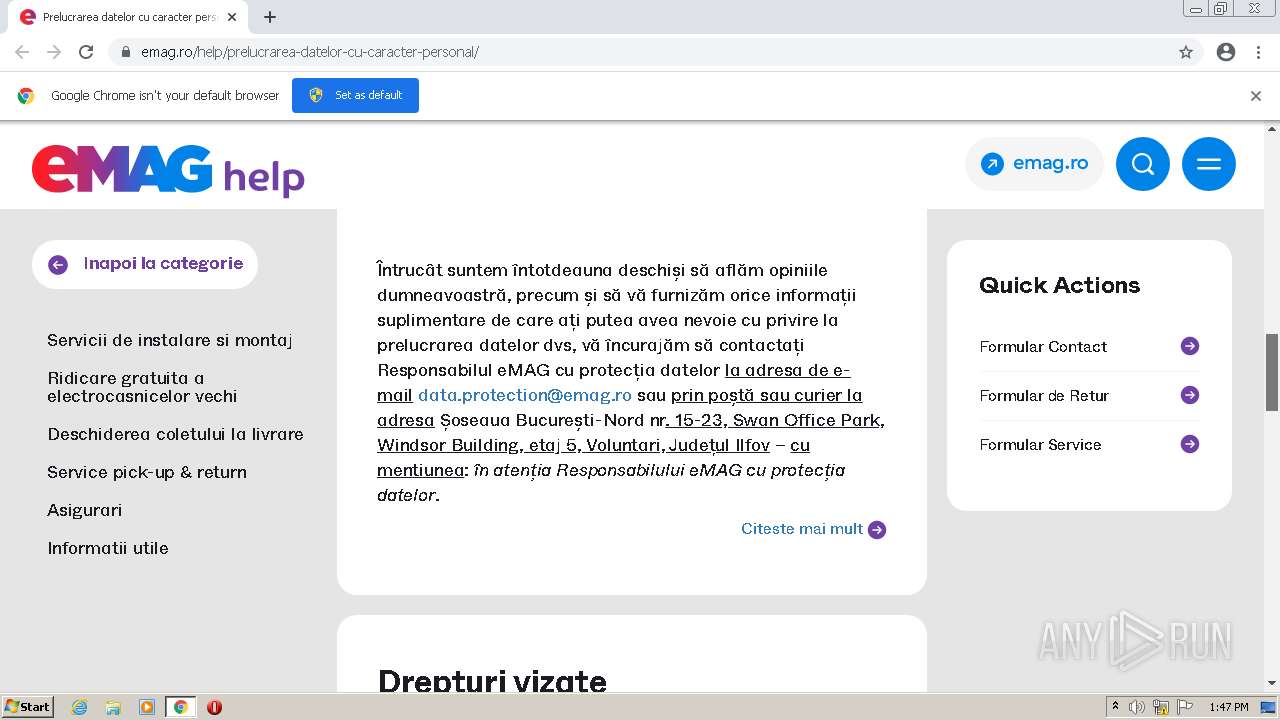The width and height of the screenshot is (1280, 720).
Task: Open Chrome three-dot menu
Action: point(1258,52)
